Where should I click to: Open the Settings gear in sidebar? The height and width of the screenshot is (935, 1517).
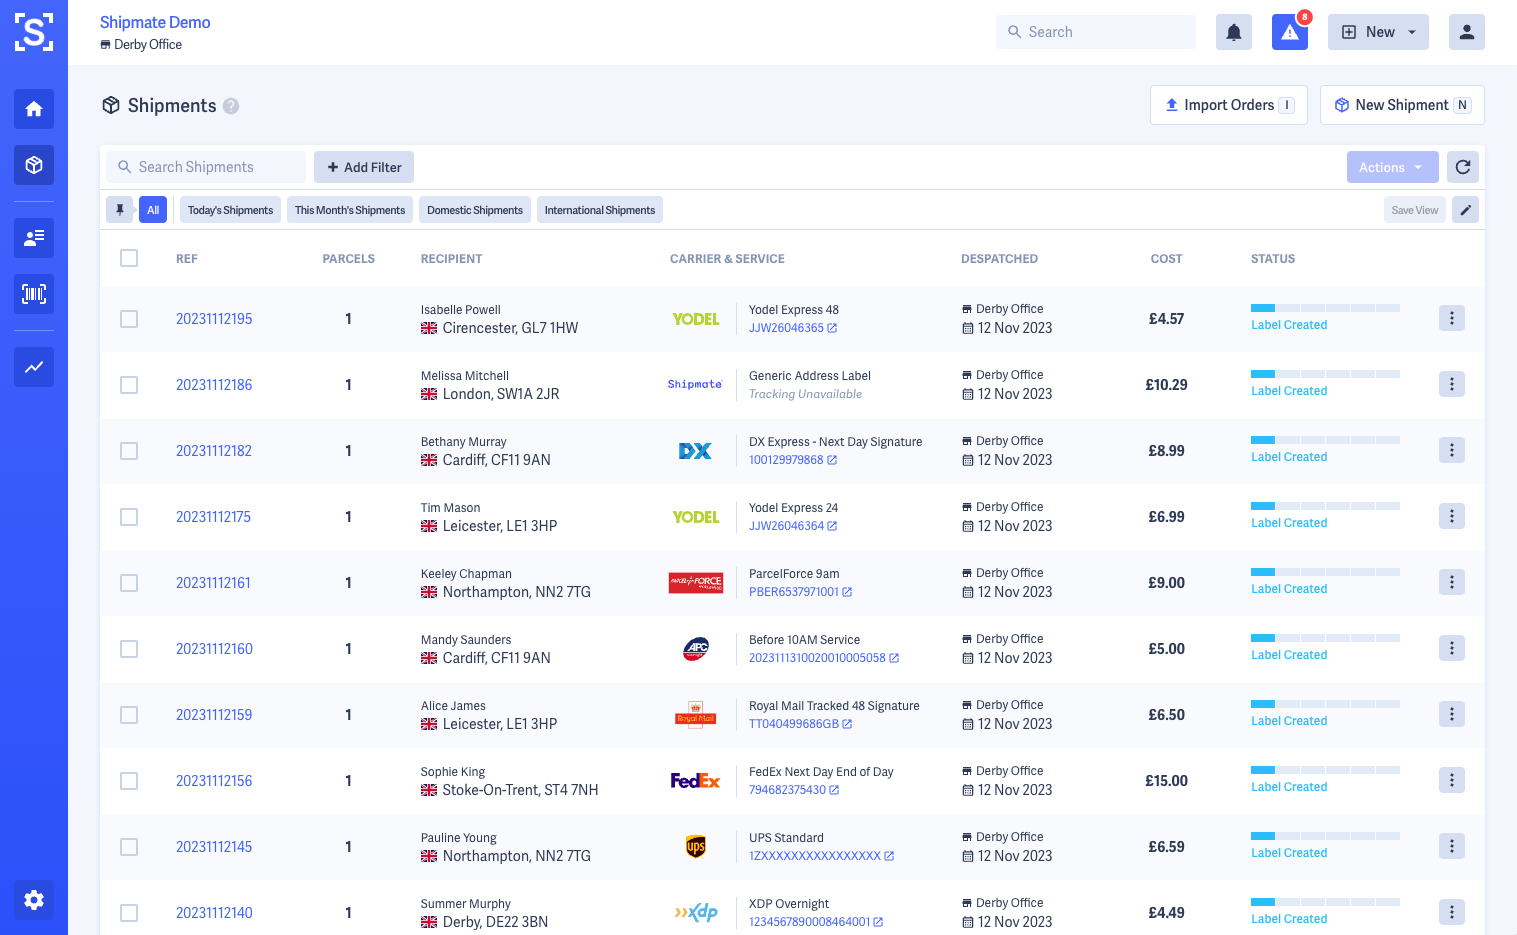click(x=34, y=900)
